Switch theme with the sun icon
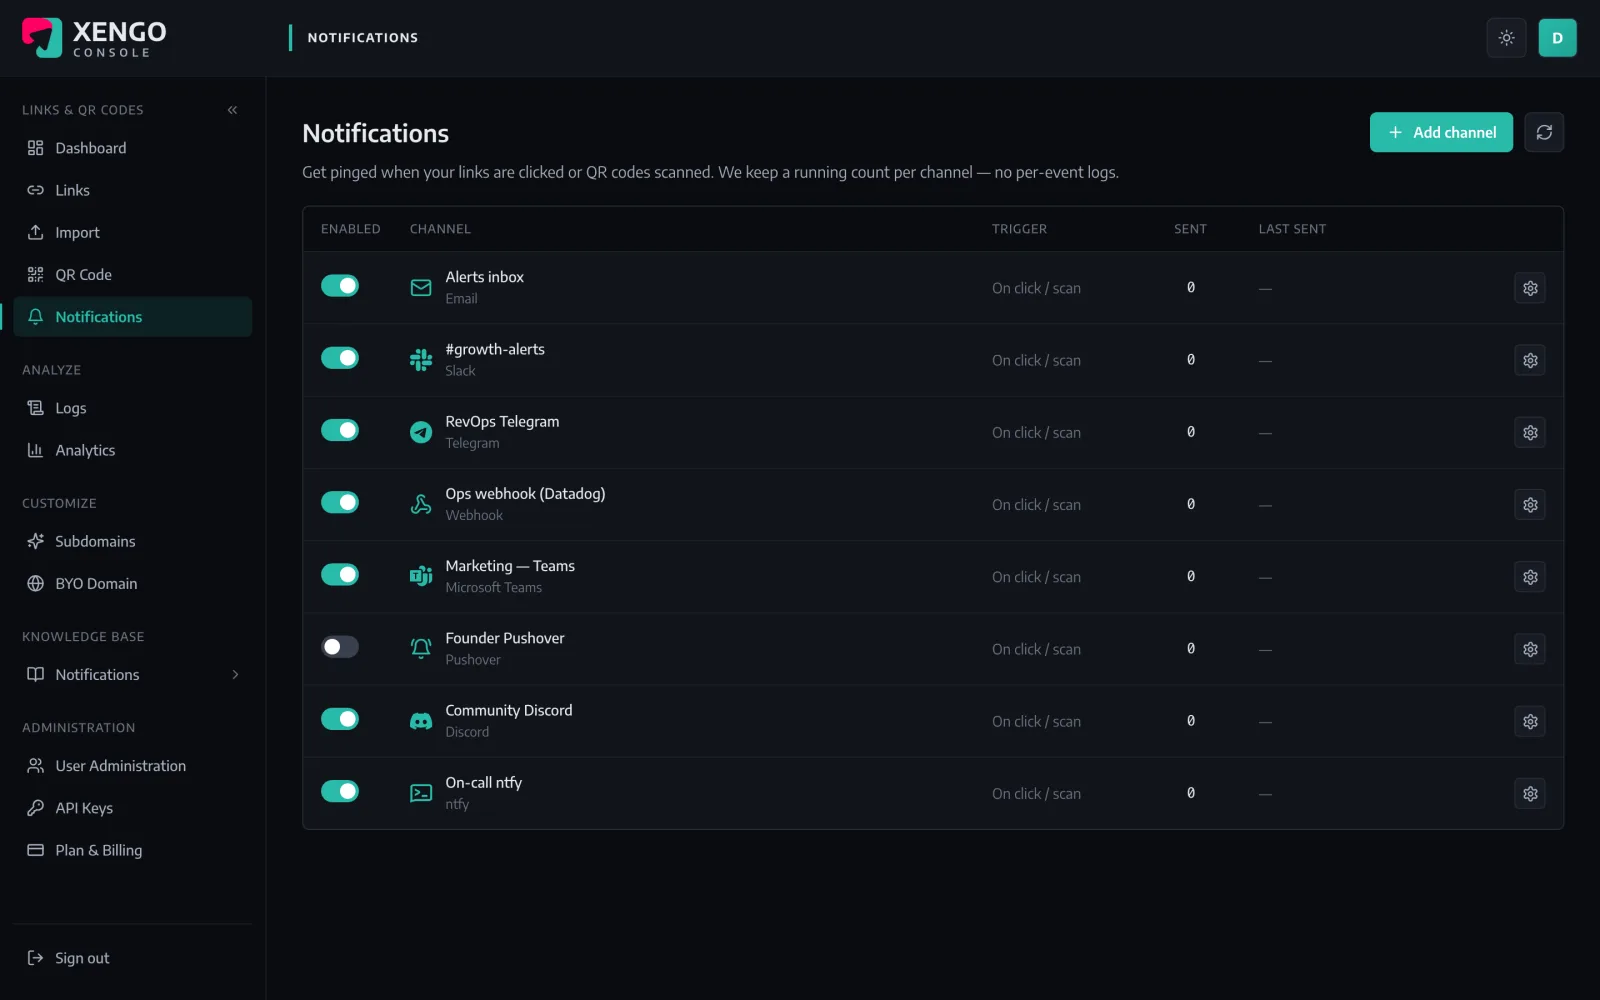 pyautogui.click(x=1506, y=38)
